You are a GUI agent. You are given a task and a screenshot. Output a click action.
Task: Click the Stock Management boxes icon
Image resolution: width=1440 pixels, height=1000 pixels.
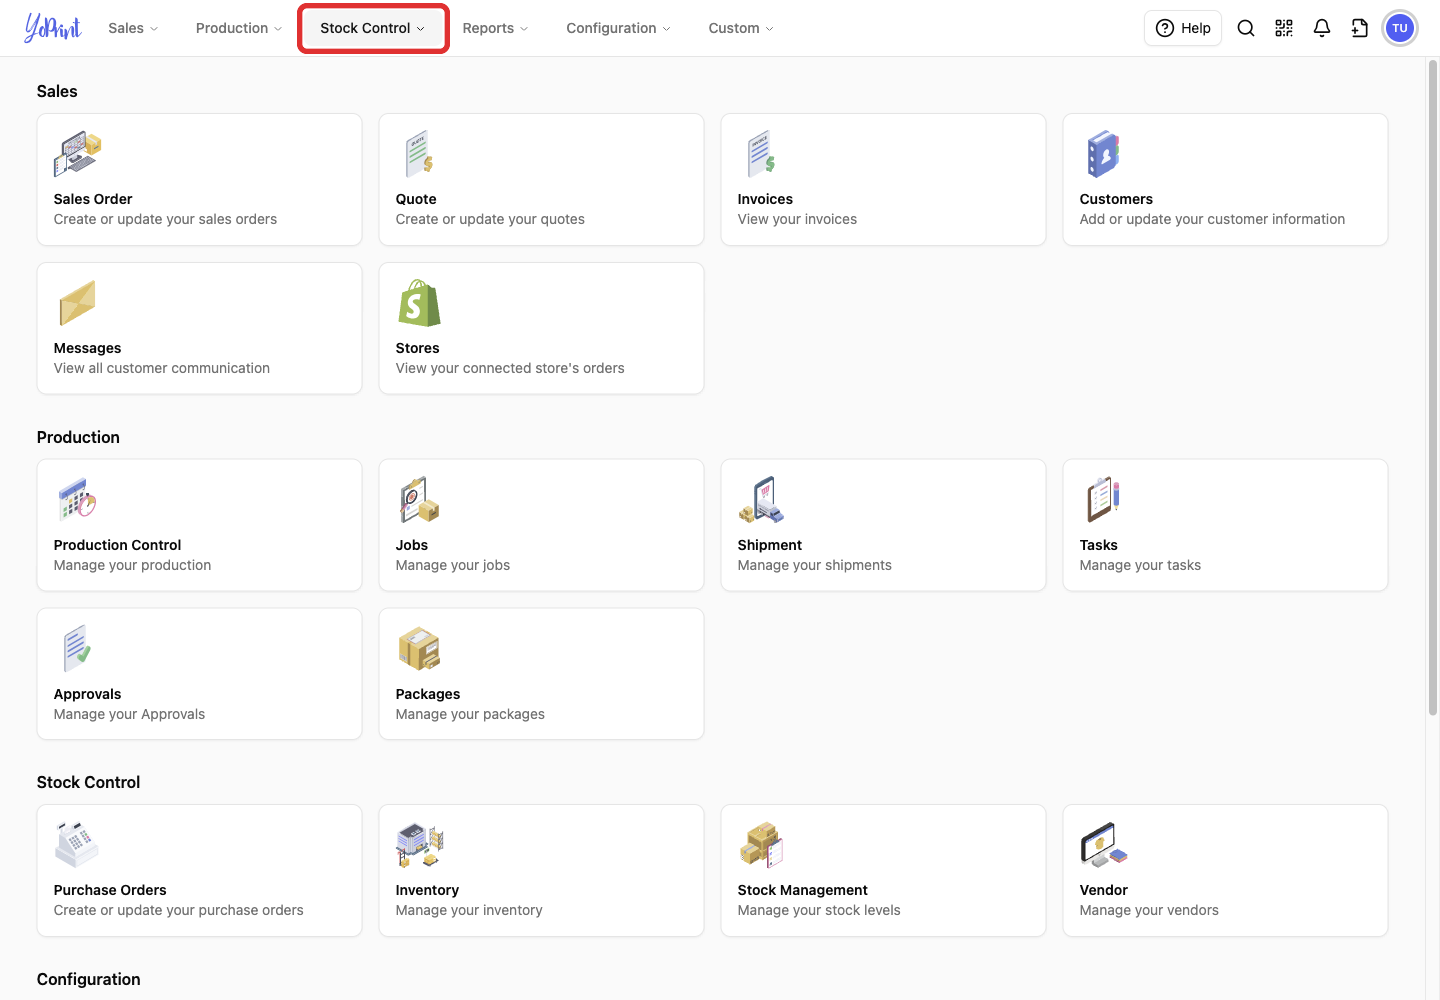click(762, 845)
